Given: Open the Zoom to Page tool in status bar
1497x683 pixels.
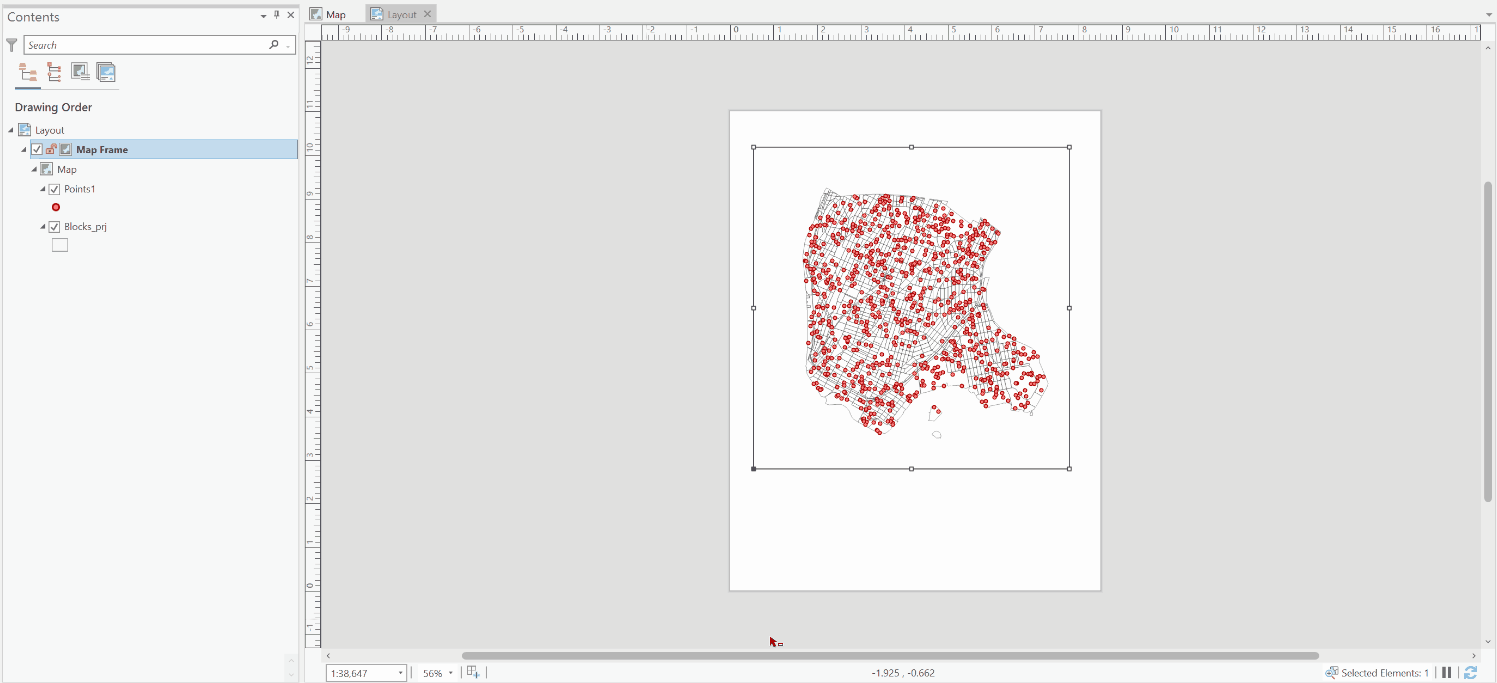Looking at the screenshot, I should [x=472, y=672].
